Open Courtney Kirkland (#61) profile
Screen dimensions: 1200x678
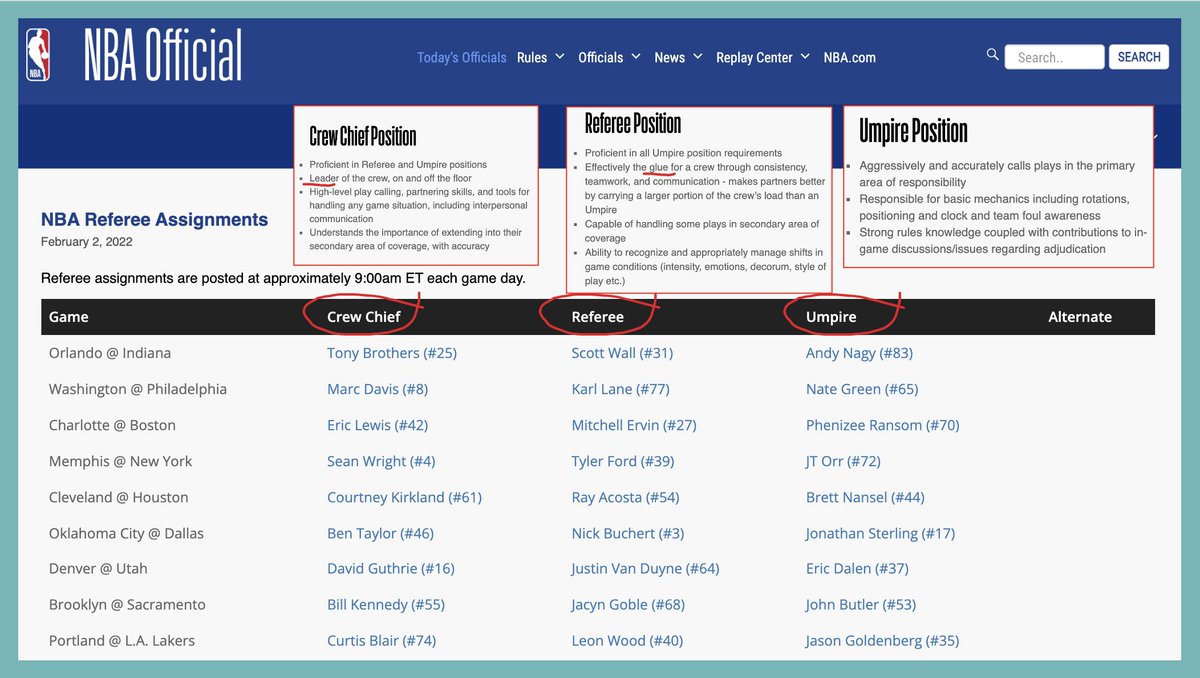tap(404, 497)
